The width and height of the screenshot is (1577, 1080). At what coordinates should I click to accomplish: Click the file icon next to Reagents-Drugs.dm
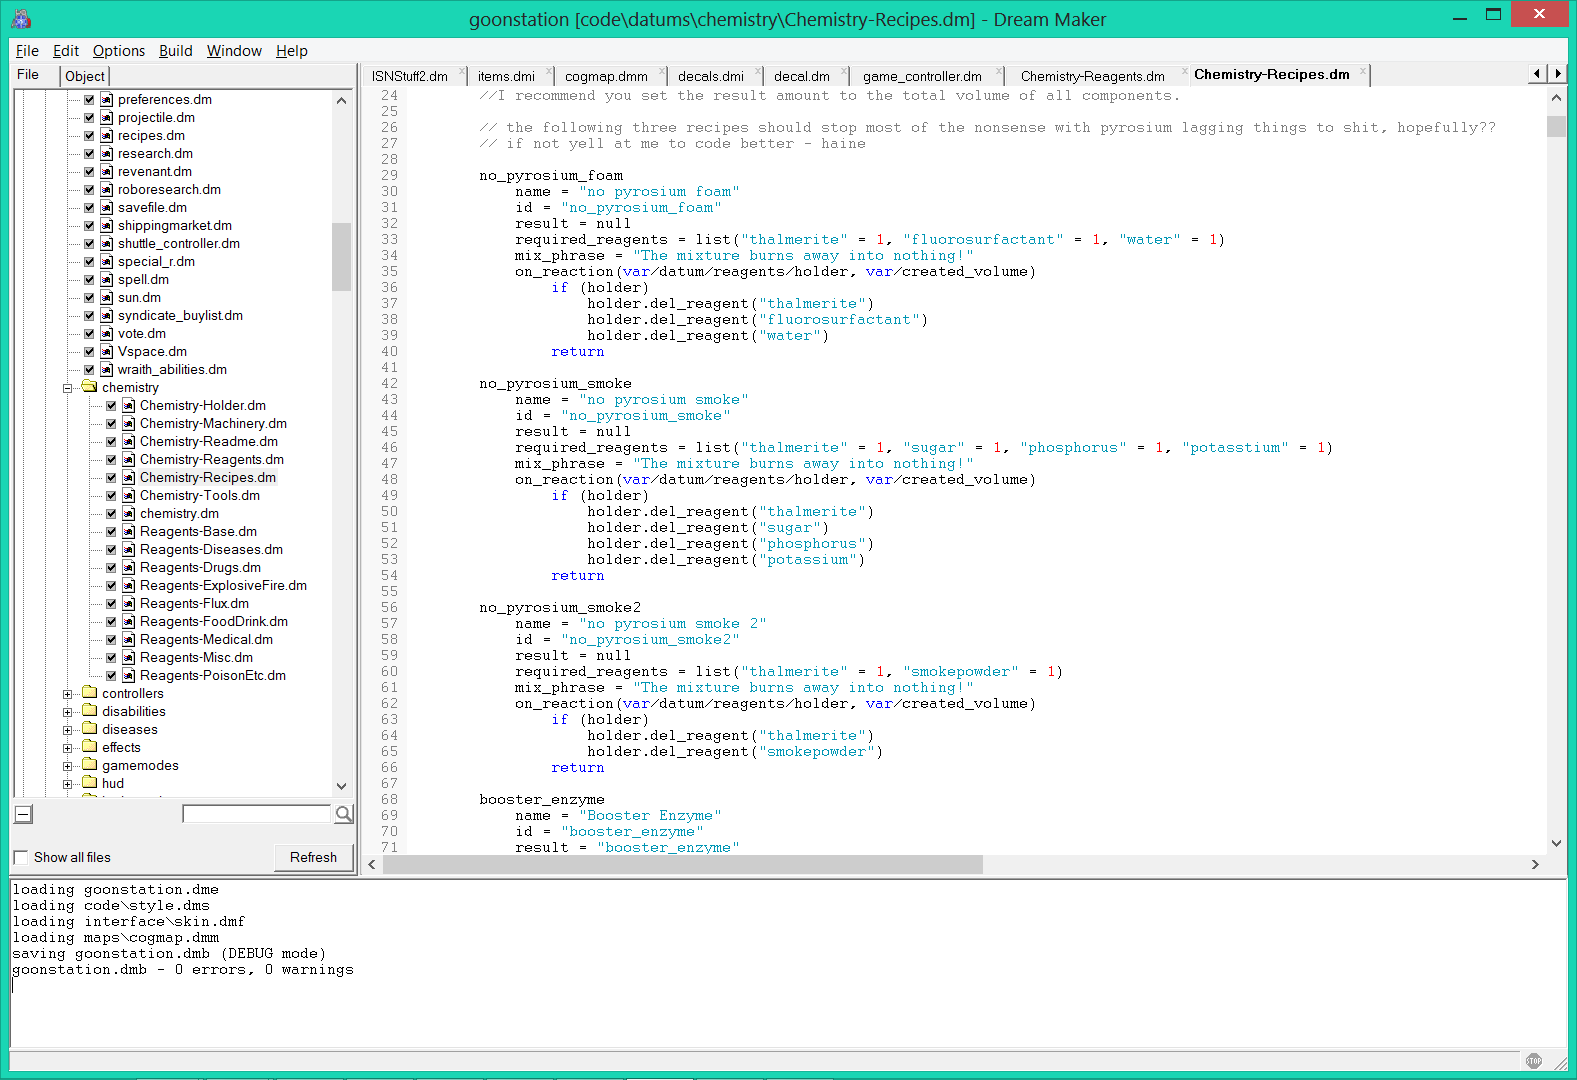click(129, 568)
